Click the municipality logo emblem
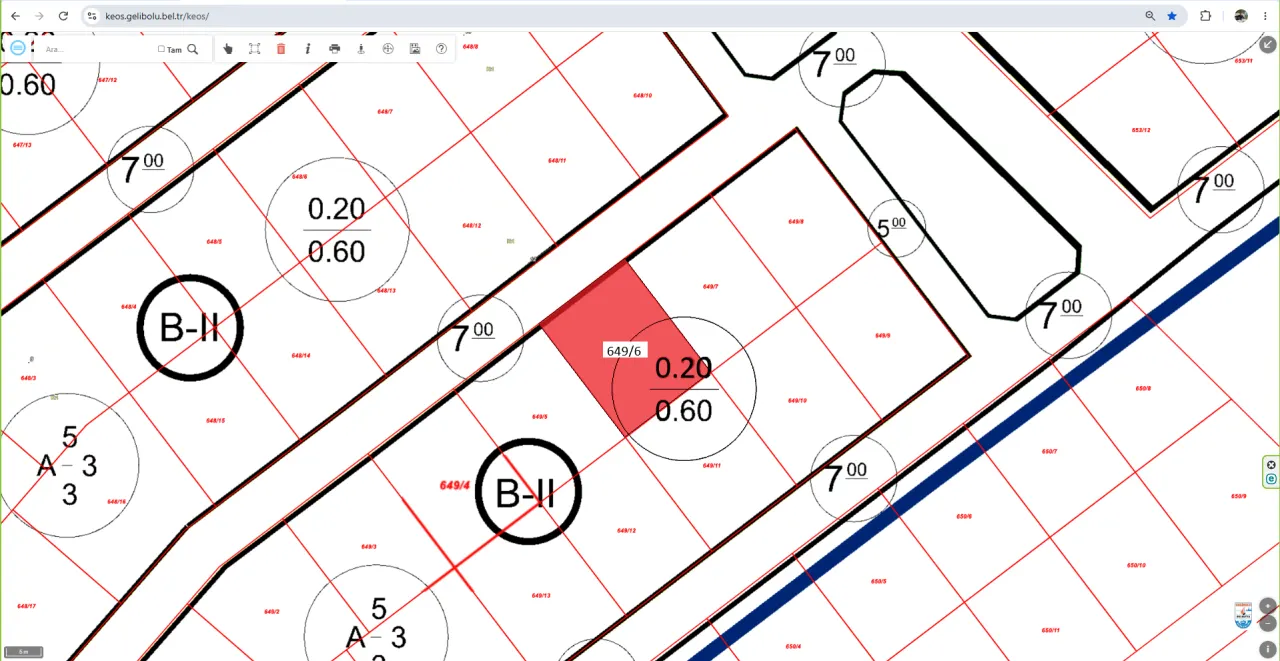1280x661 pixels. point(1244,615)
